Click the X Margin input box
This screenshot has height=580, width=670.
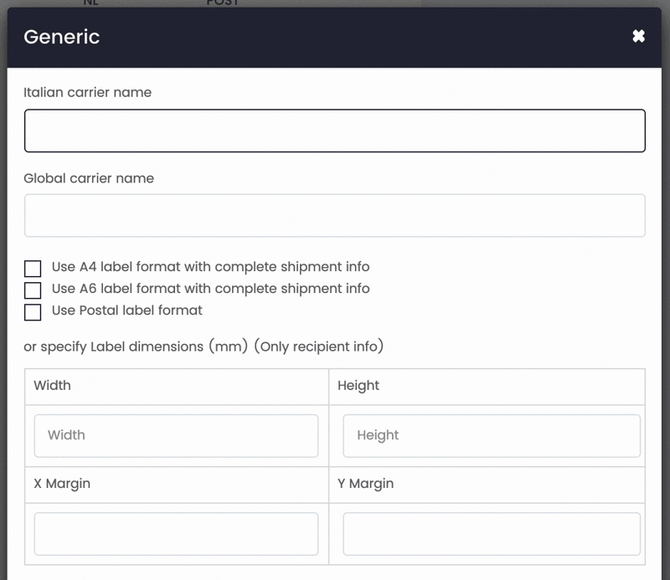(176, 534)
